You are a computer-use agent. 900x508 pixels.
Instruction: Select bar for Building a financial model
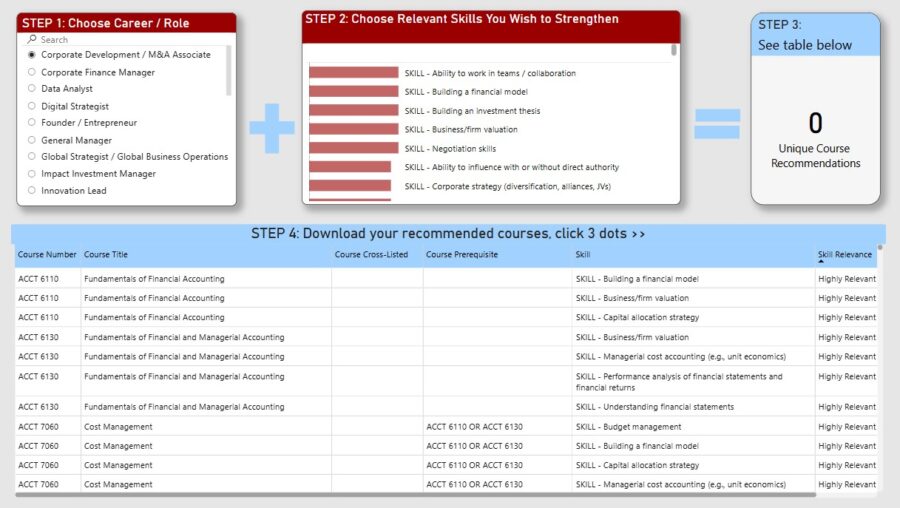(354, 91)
